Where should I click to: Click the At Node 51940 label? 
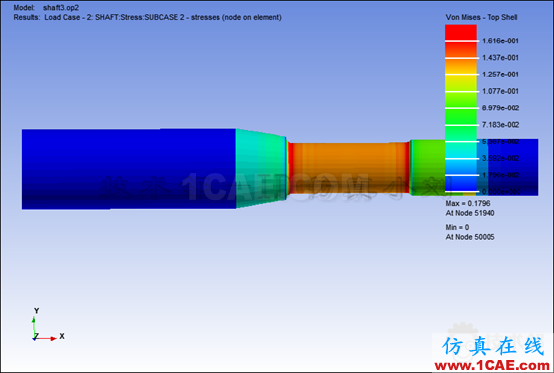tap(470, 213)
